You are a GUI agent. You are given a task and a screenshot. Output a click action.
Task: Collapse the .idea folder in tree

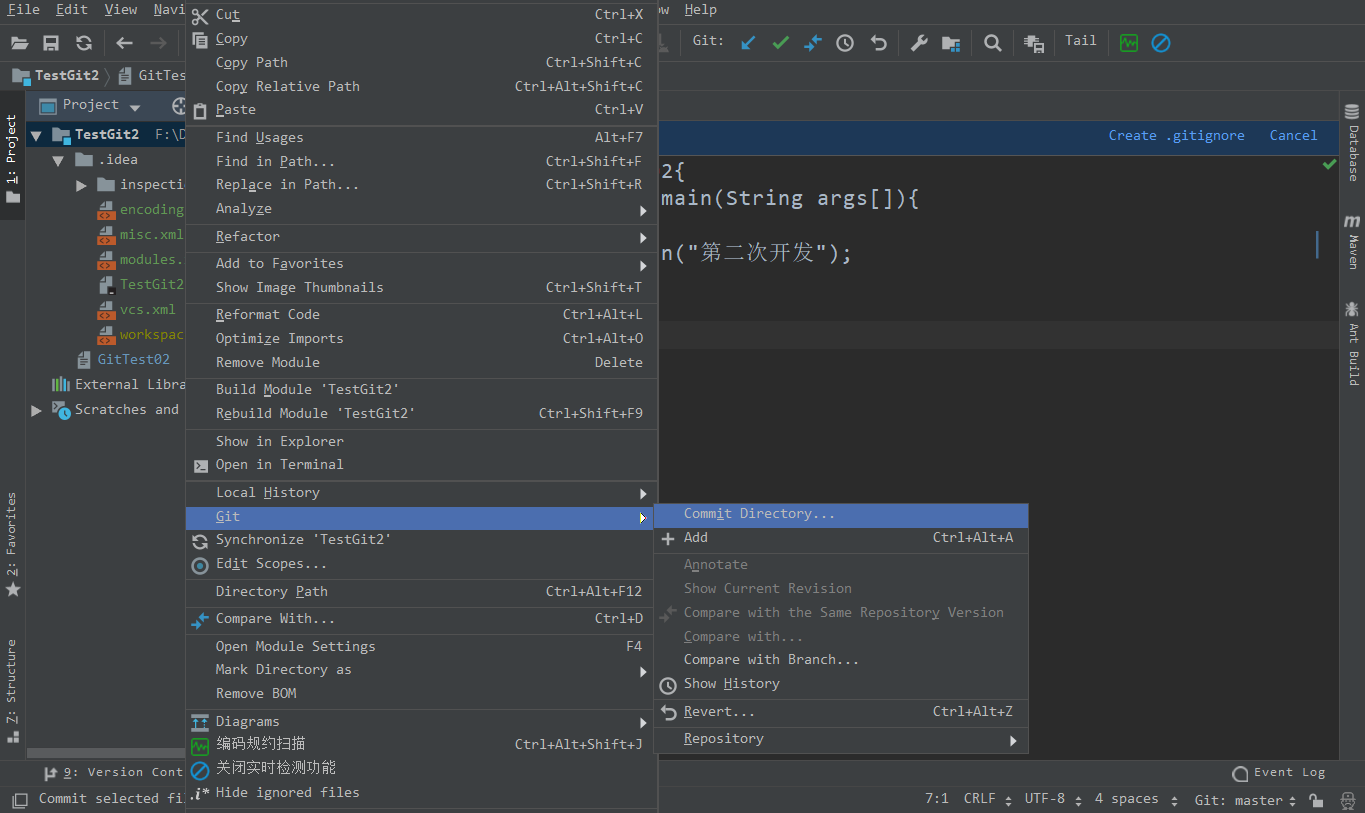58,160
